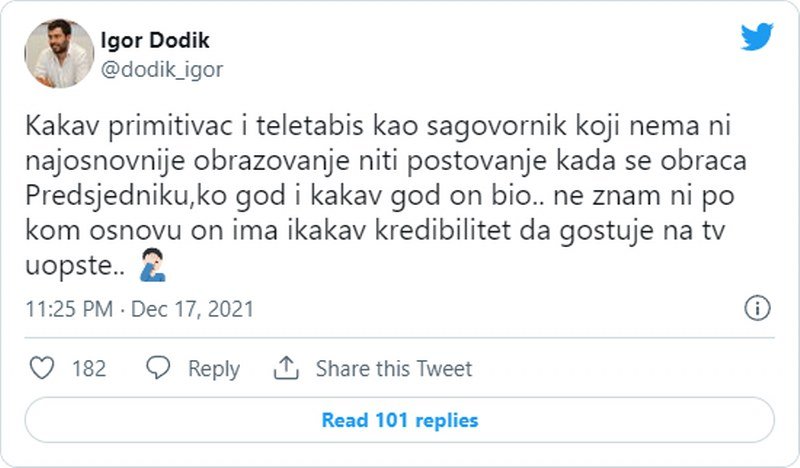
Task: Click the reply speech bubble icon
Action: point(159,368)
